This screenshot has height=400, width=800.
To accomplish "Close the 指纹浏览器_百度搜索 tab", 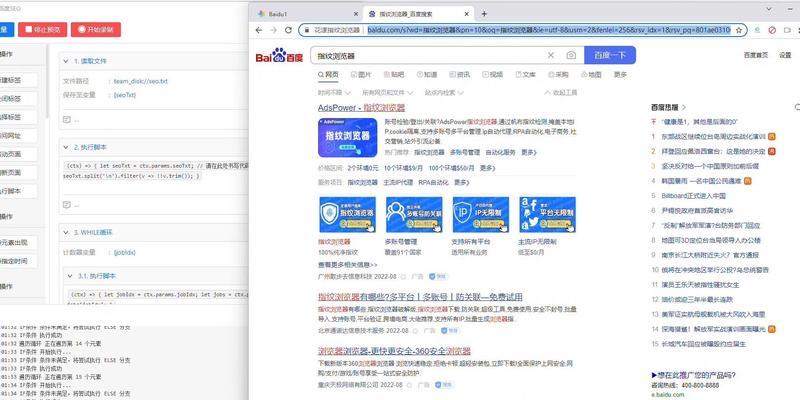I will point(467,14).
